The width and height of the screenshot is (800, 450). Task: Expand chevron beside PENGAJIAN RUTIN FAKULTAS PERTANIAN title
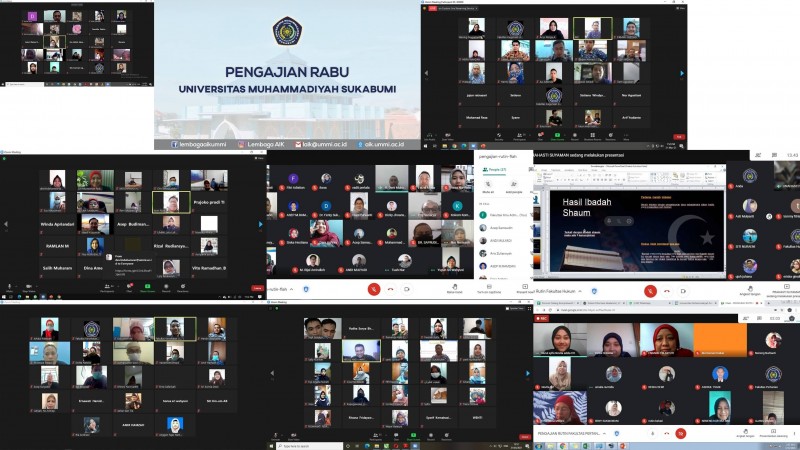coord(604,434)
